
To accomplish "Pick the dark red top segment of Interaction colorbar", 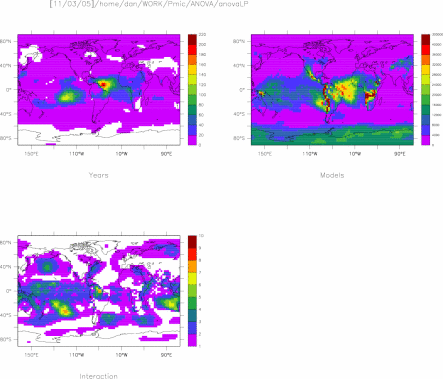I will coord(192,242).
